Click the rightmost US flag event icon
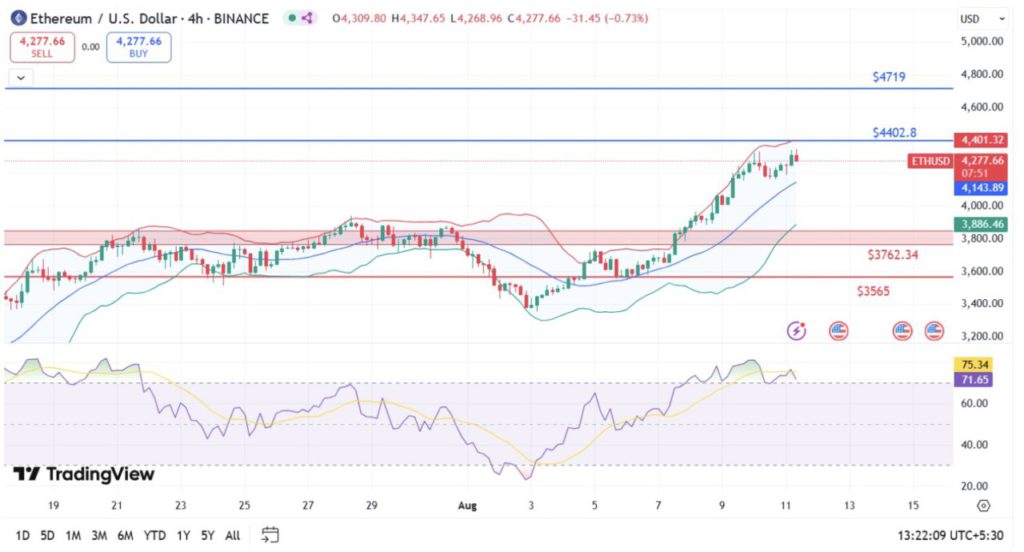The width and height of the screenshot is (1024, 552). click(935, 329)
